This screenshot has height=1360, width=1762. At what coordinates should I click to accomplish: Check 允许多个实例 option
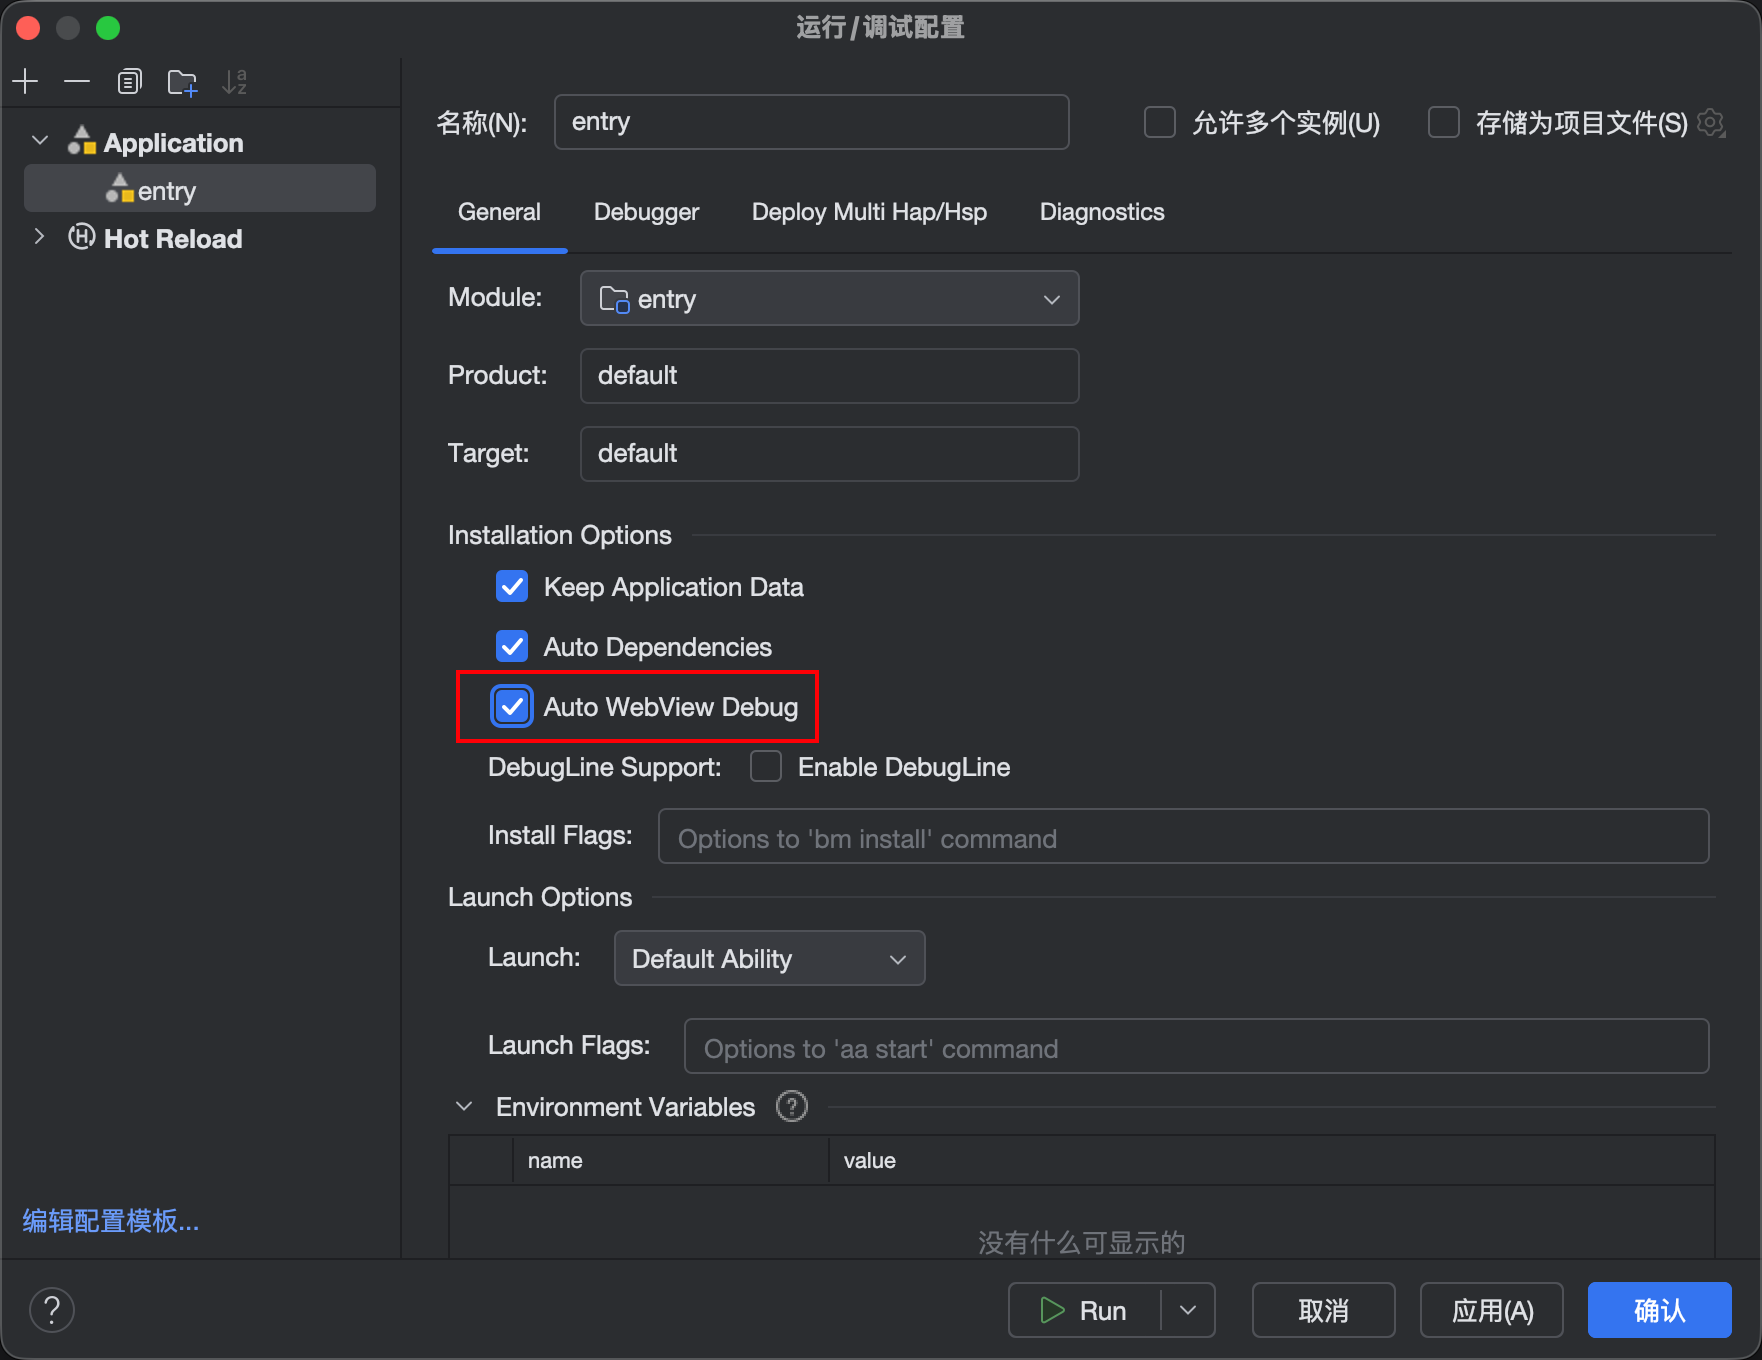(1159, 122)
